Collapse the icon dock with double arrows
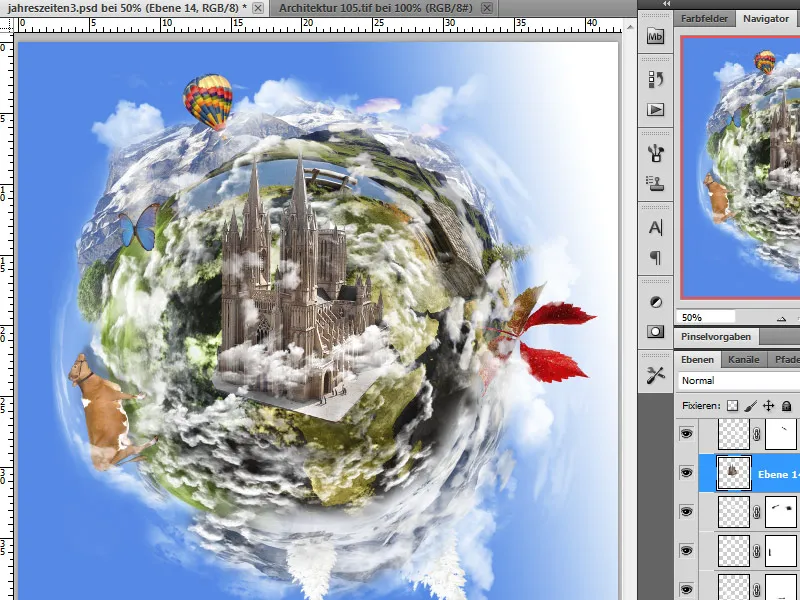 (666, 4)
